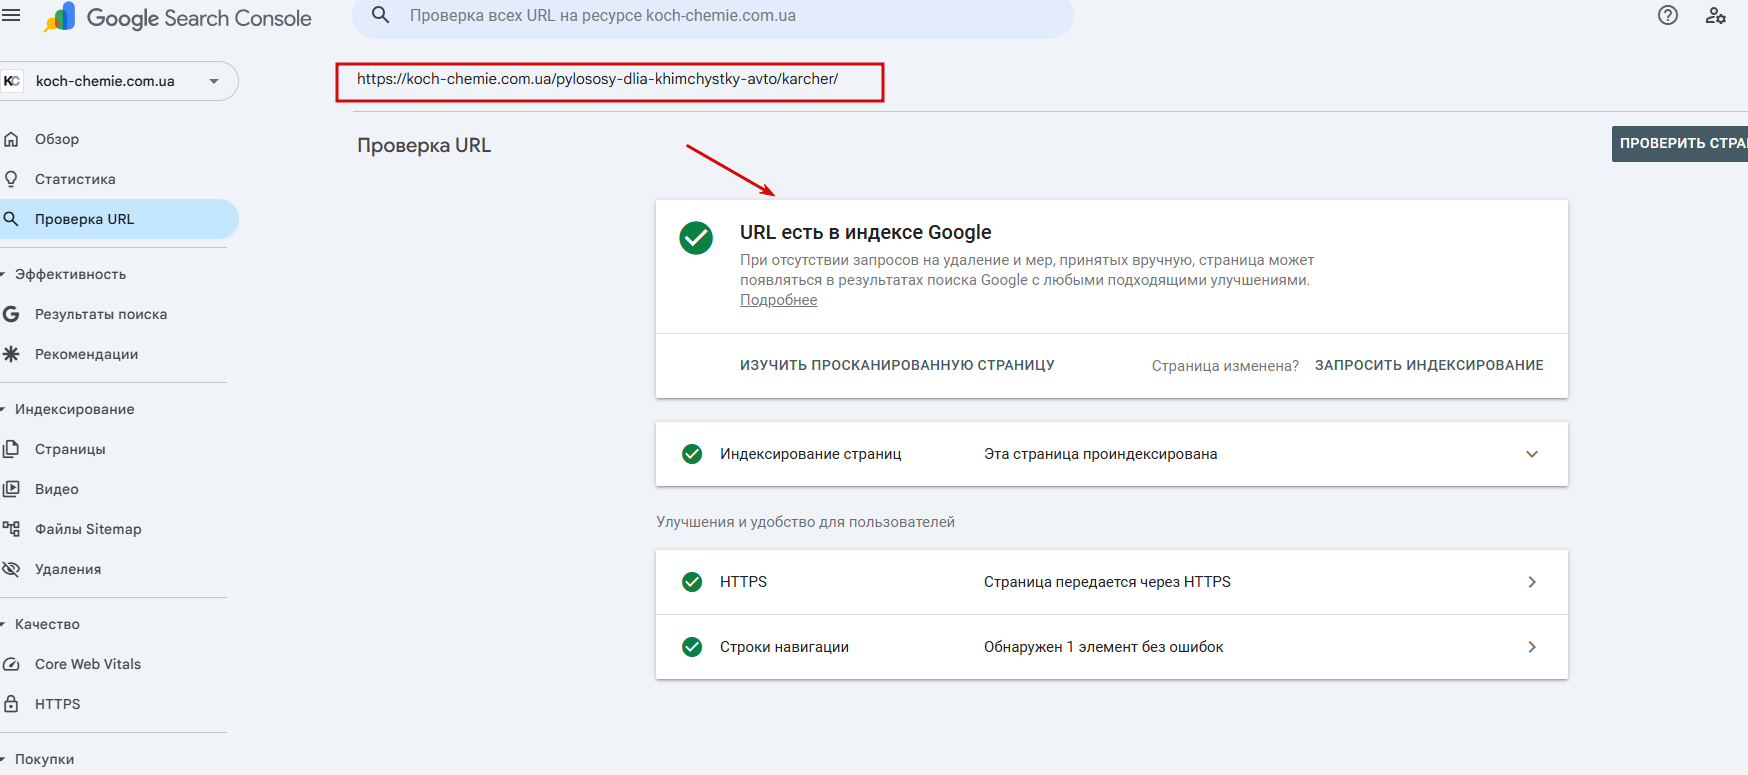
Task: Select Страницы under Индексирование
Action: [70, 449]
